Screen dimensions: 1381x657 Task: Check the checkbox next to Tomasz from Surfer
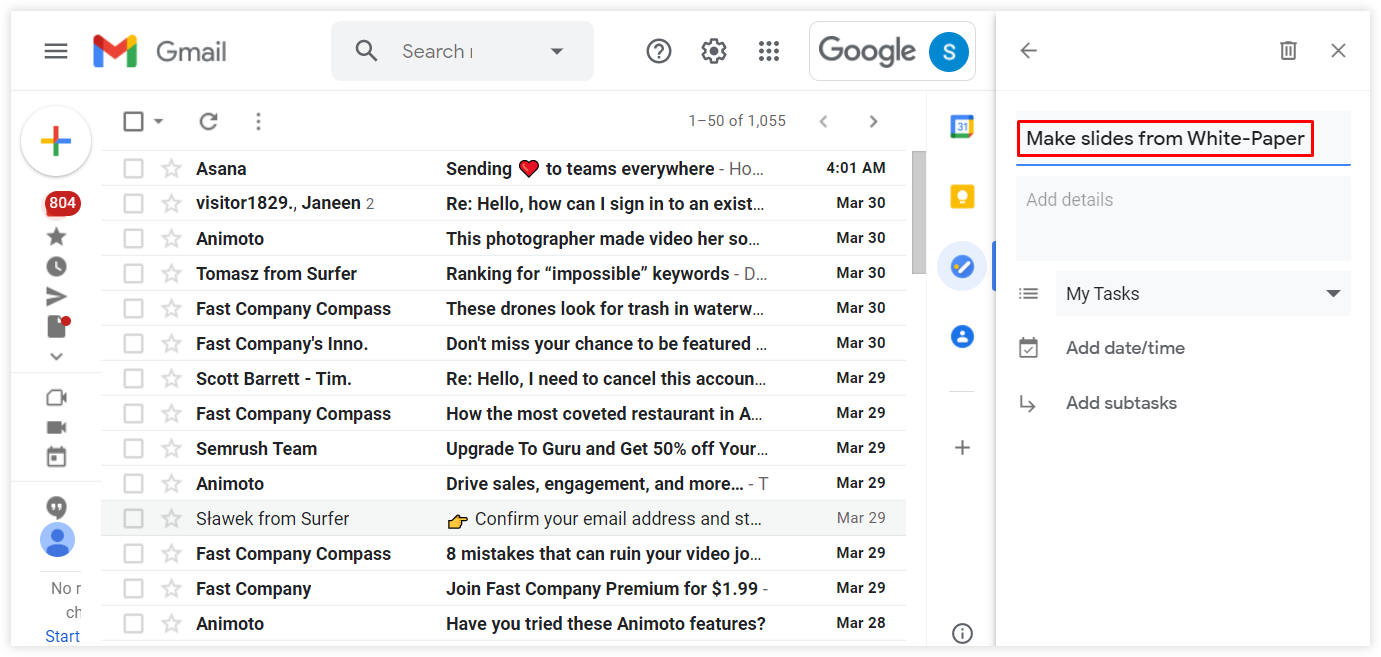point(133,273)
